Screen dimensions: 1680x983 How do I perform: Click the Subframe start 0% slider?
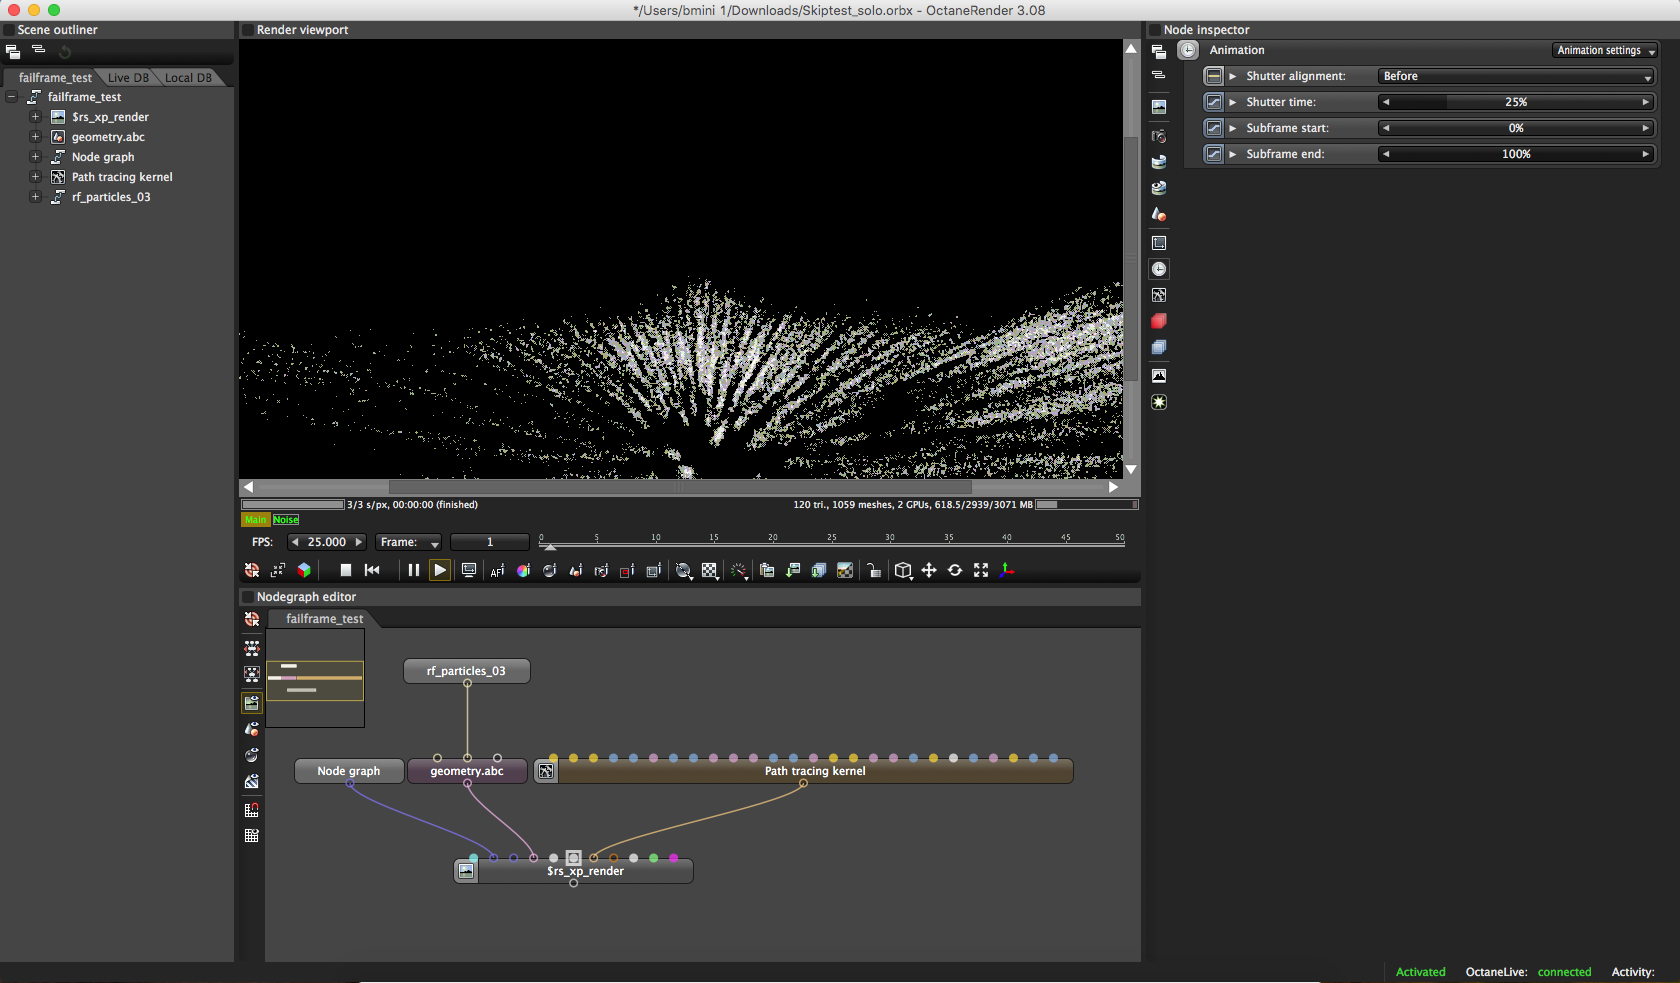(x=1516, y=128)
